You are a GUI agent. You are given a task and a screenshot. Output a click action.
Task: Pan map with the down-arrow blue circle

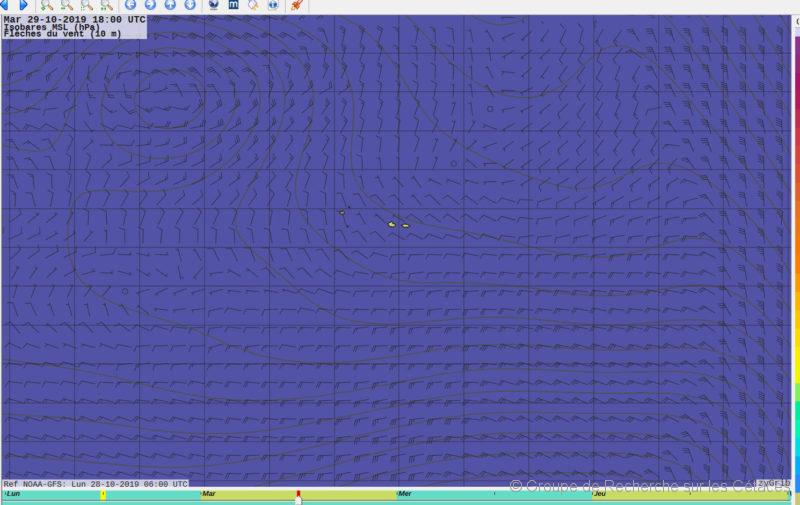click(190, 5)
